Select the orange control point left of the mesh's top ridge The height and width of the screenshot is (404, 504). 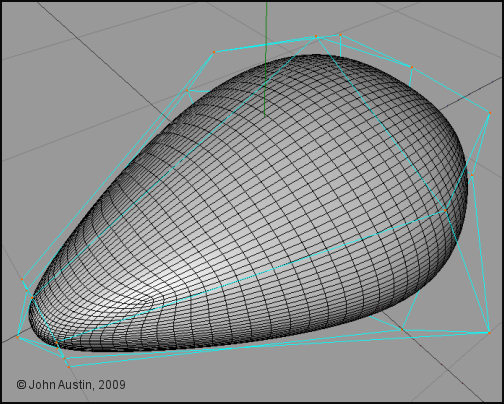tap(187, 90)
